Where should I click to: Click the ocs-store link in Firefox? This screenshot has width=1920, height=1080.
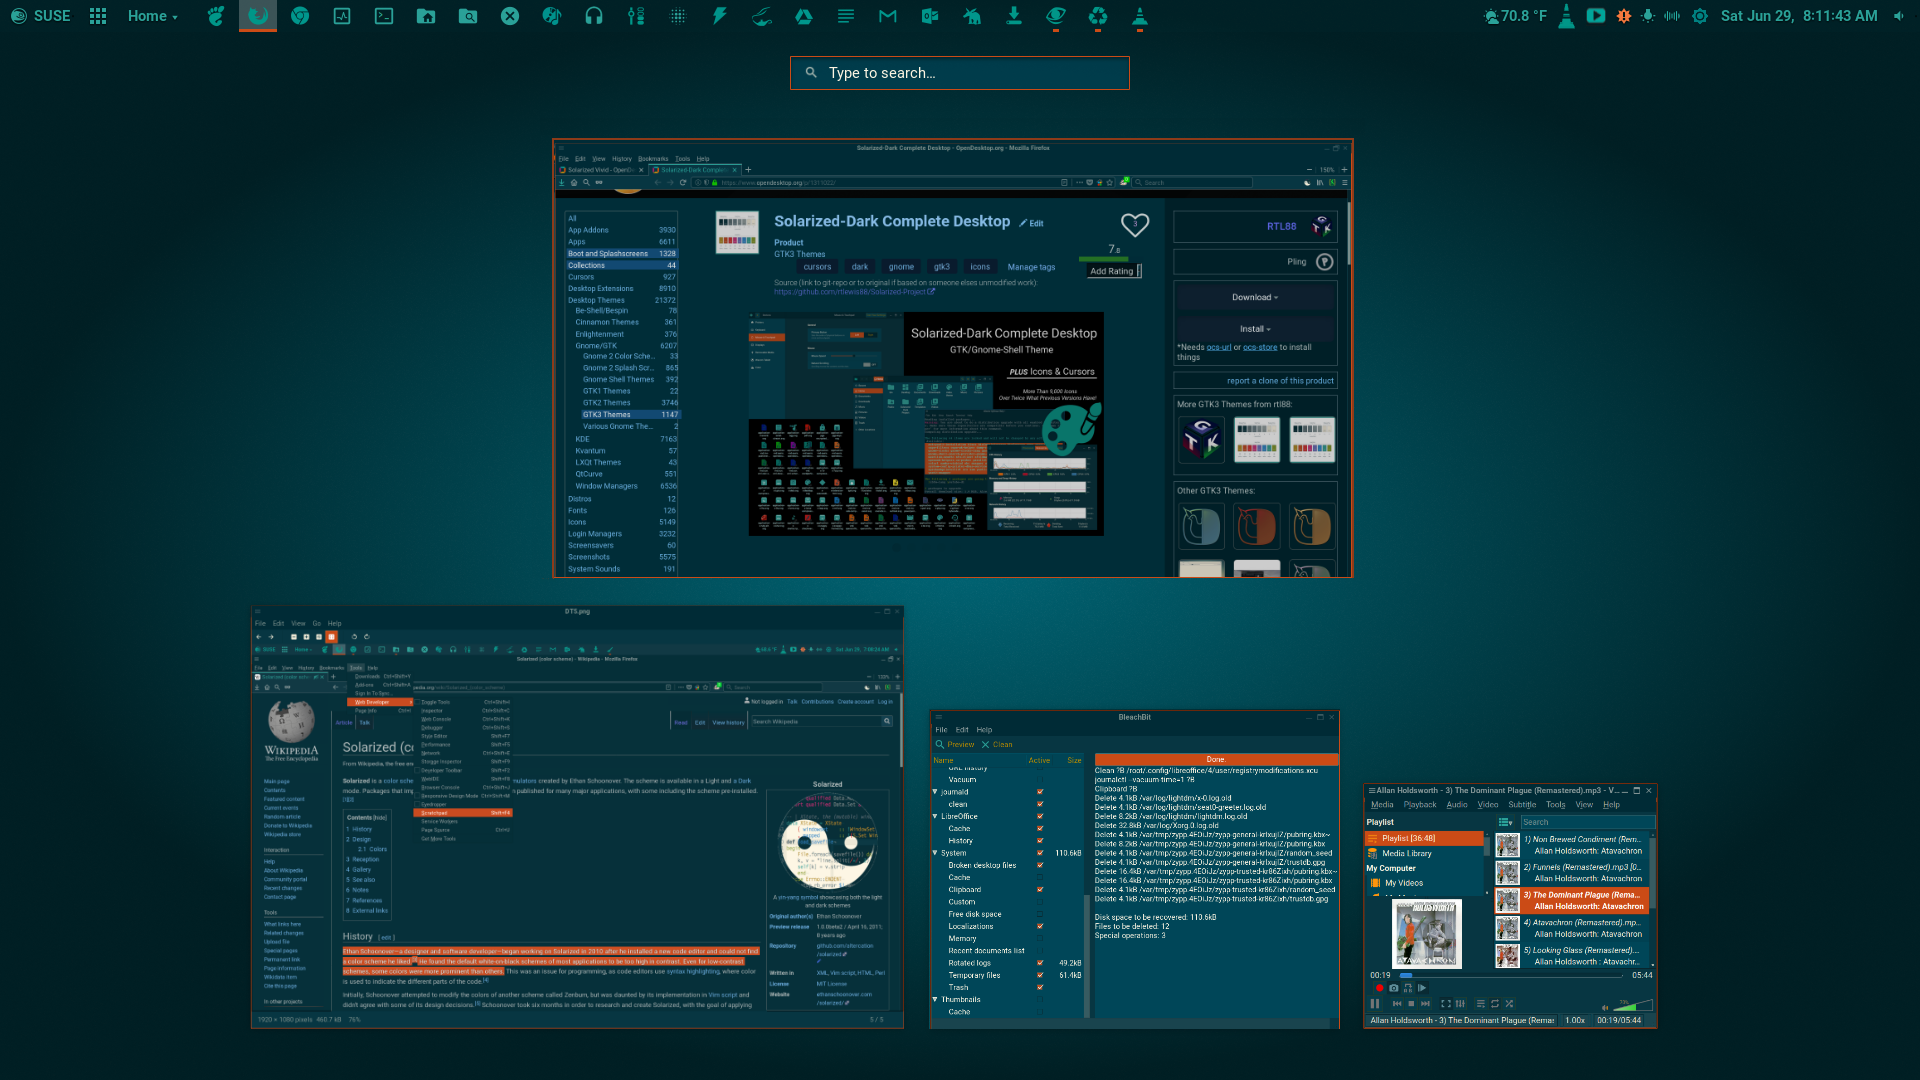coord(1260,347)
